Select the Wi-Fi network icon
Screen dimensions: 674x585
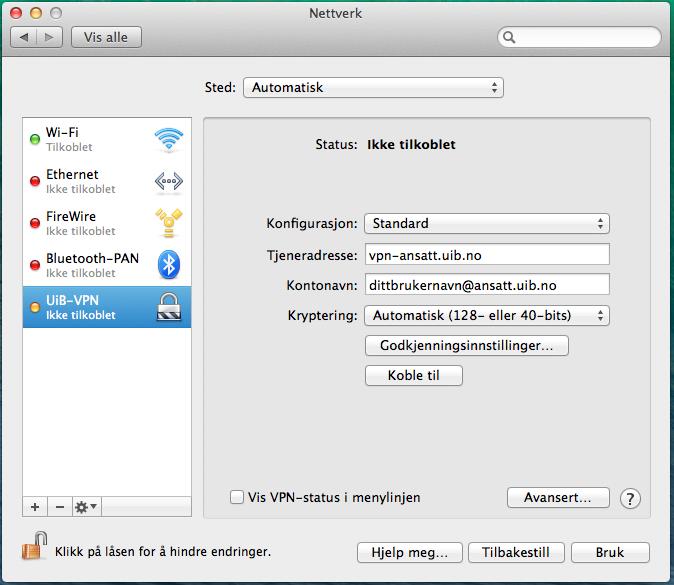[x=168, y=140]
